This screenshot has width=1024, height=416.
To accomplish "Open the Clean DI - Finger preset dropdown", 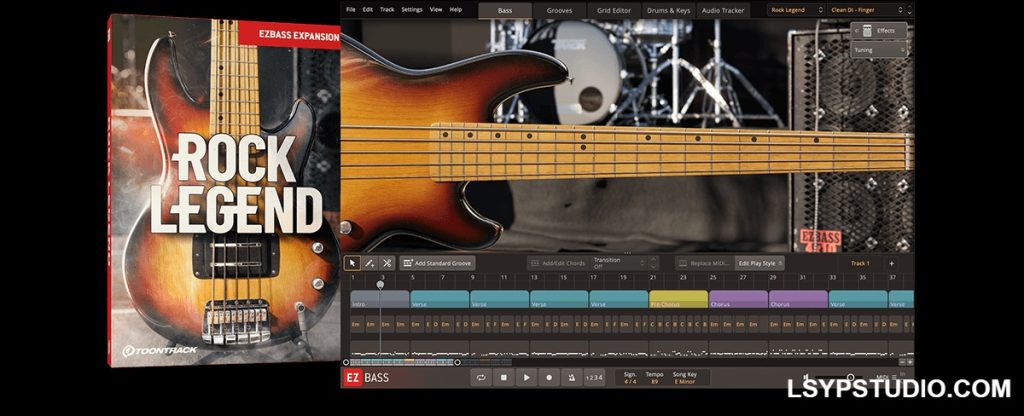I will coord(866,10).
